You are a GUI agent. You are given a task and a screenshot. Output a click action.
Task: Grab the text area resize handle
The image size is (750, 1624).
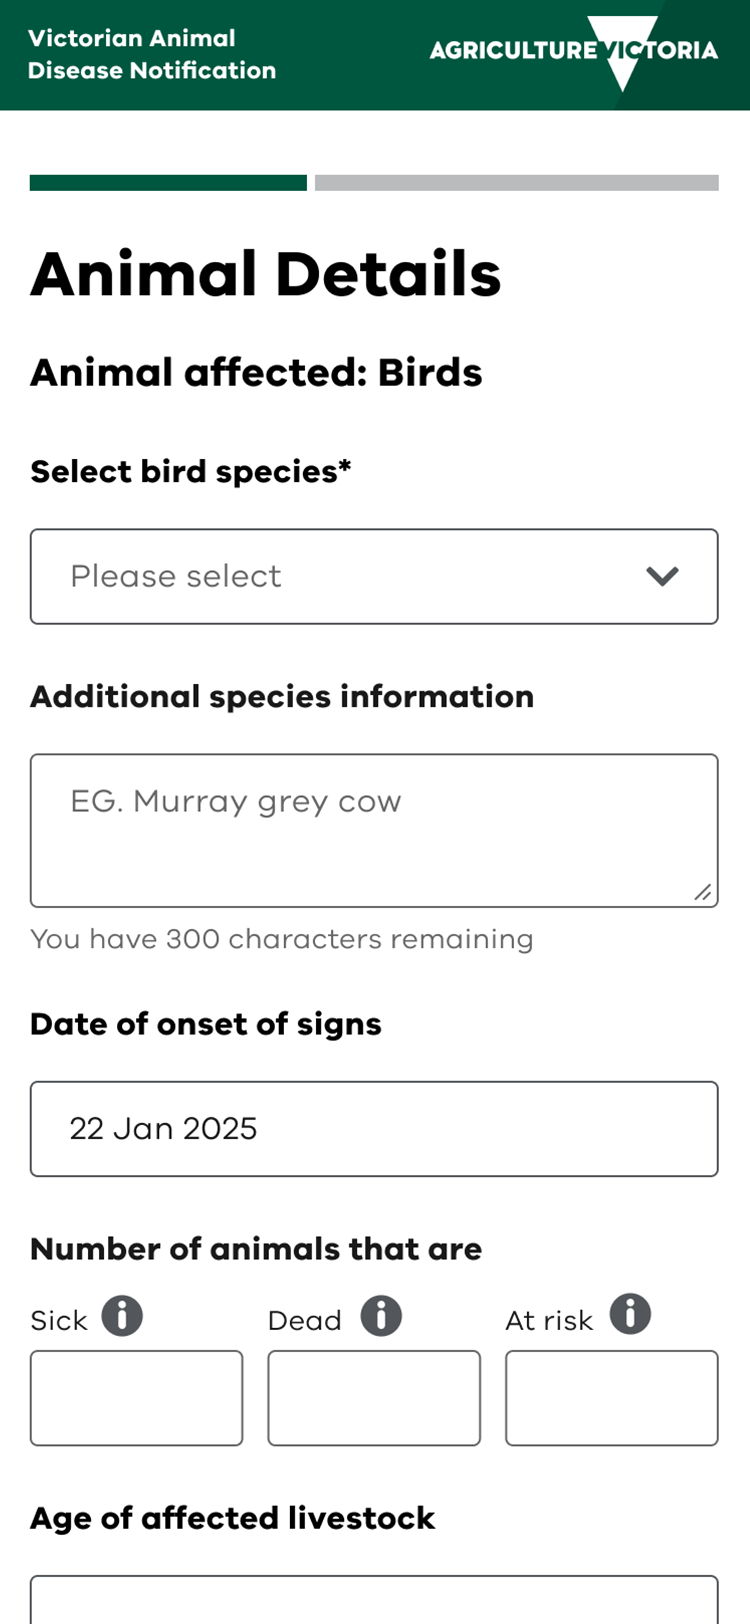coord(703,892)
